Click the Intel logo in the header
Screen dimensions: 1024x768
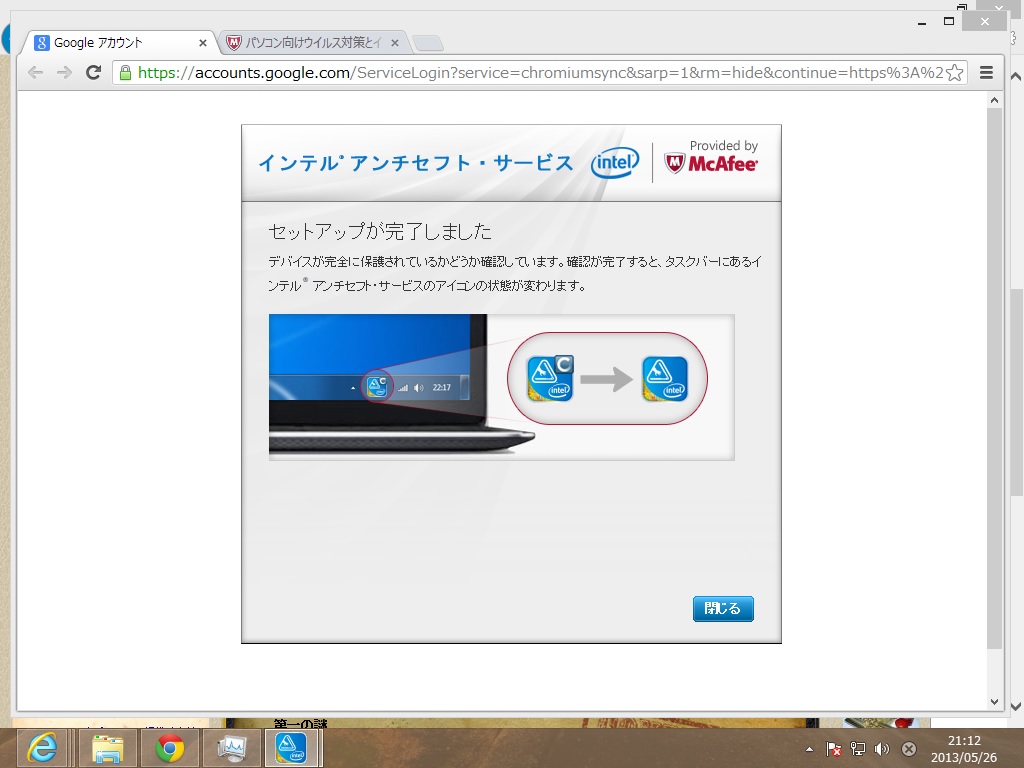tap(615, 163)
